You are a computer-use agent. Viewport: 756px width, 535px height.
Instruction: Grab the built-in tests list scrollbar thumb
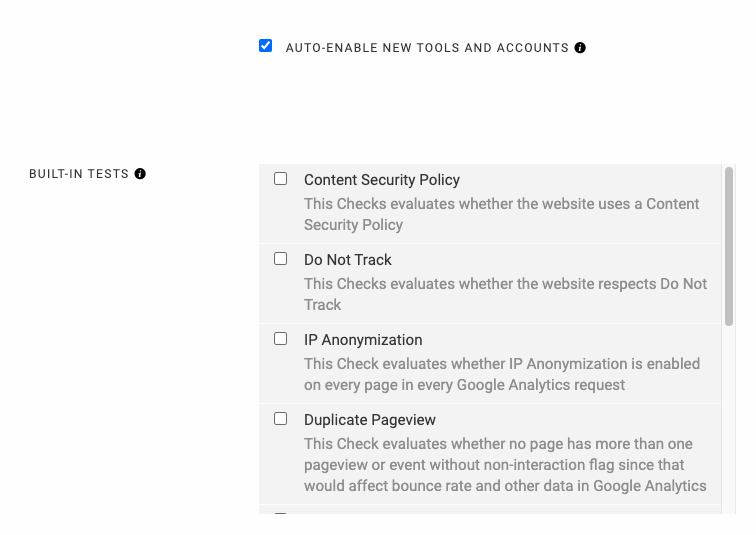[x=729, y=246]
